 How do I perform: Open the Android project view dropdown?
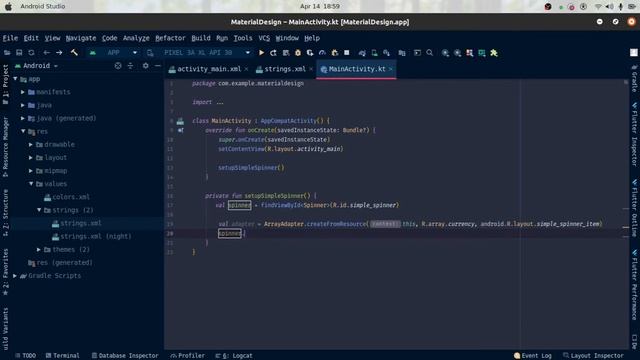pos(36,66)
